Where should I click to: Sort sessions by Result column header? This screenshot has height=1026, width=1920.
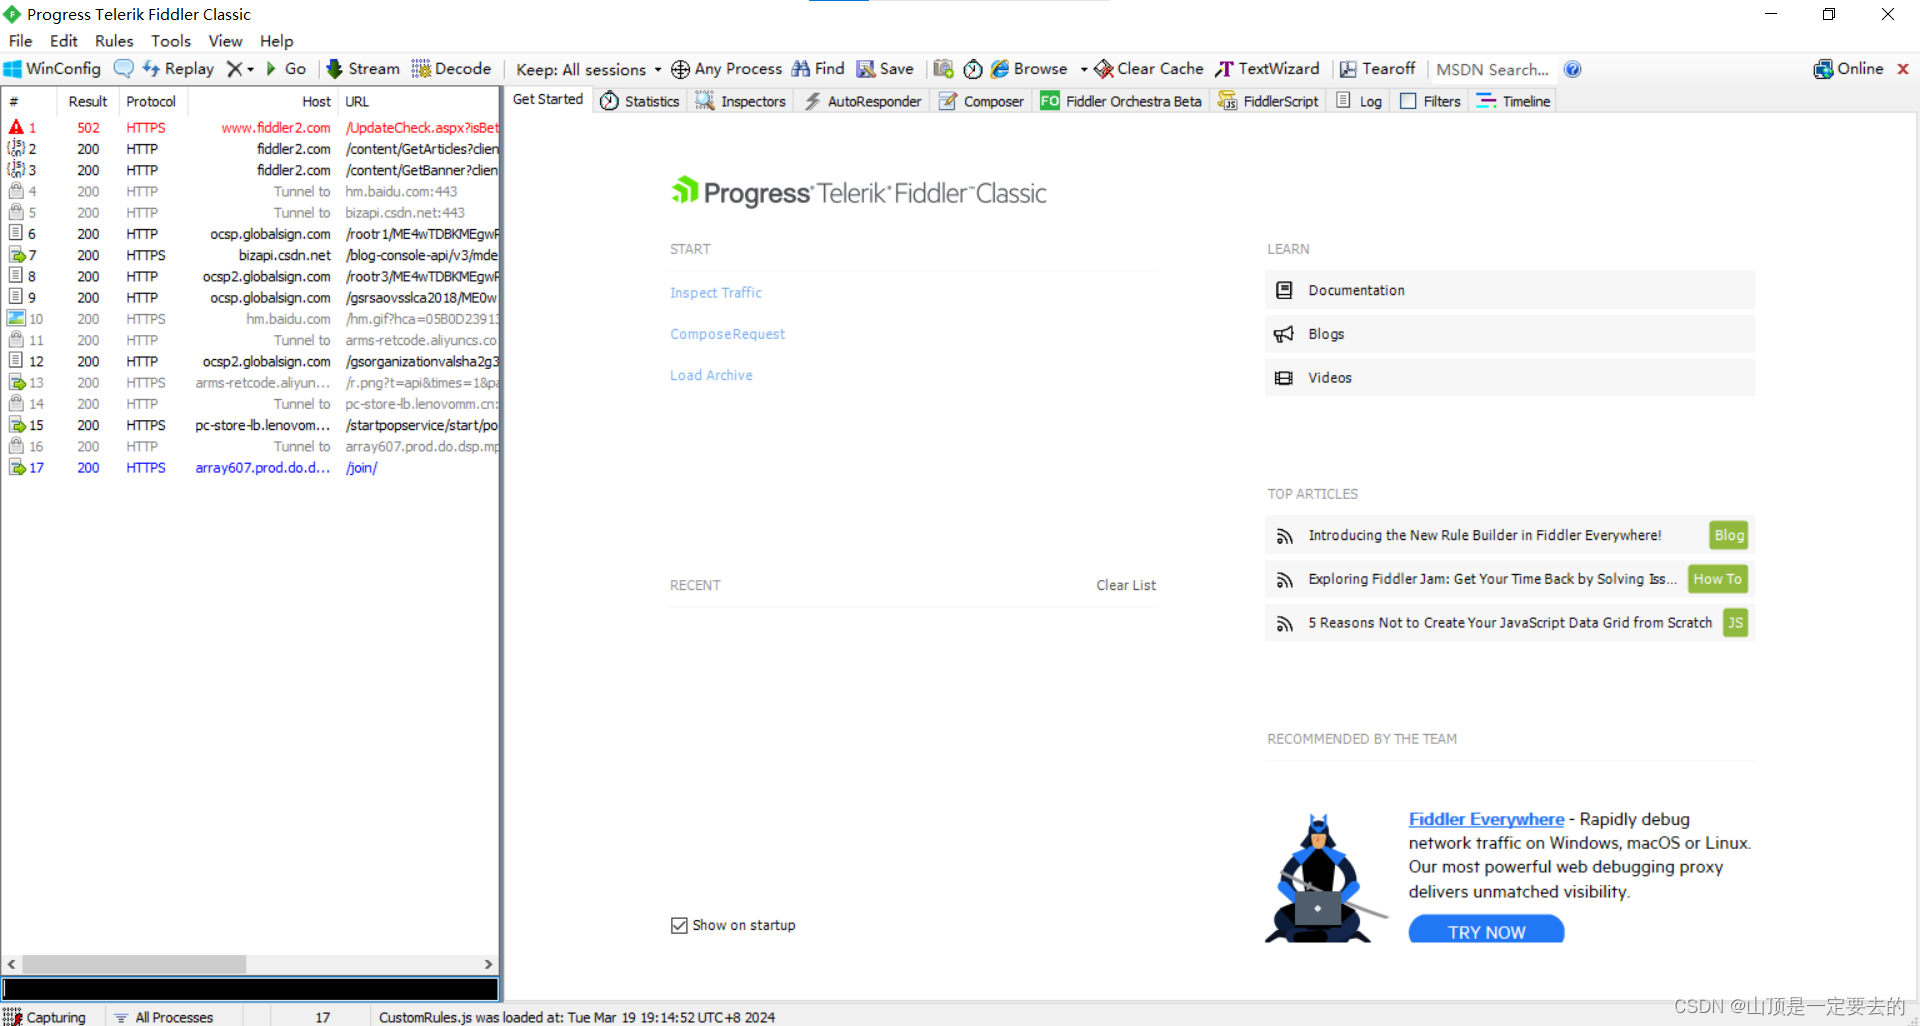click(88, 101)
